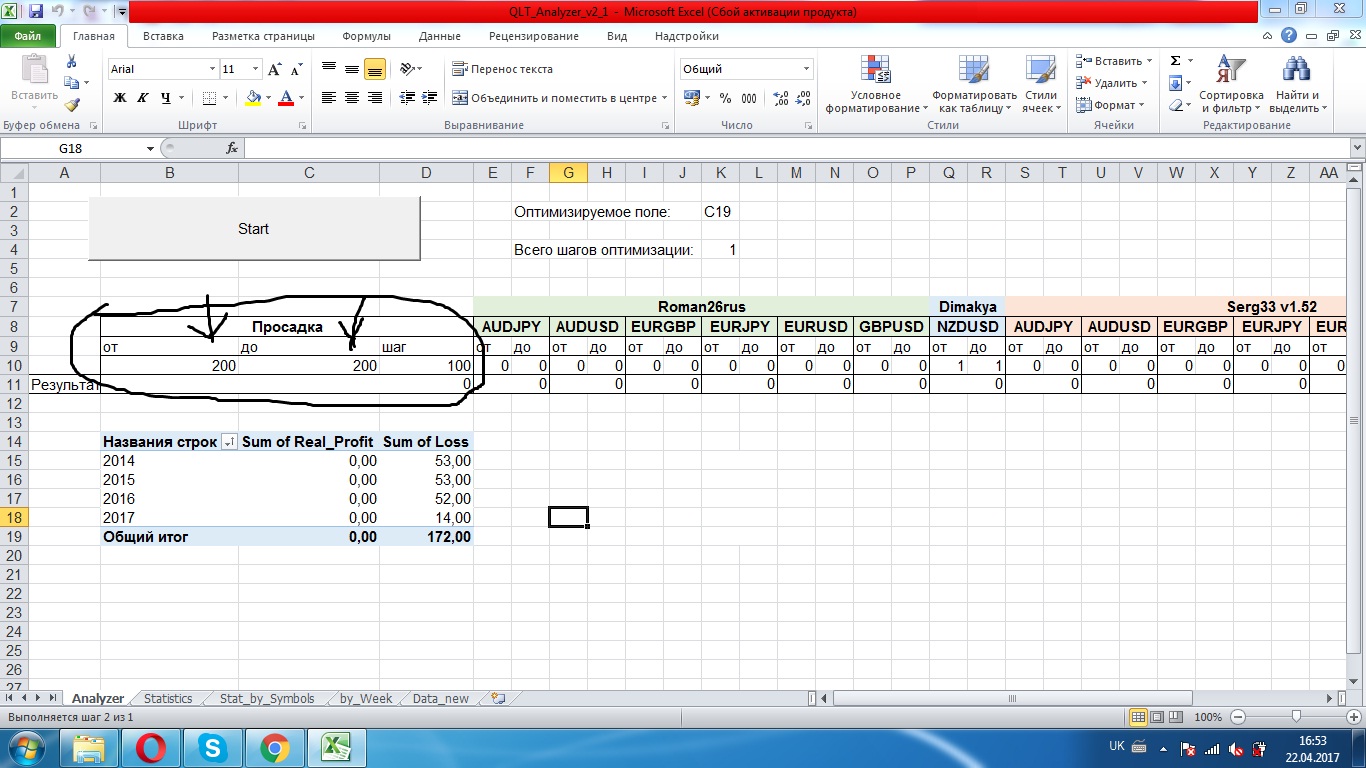Click Объединить и поместить в центре
The image size is (1366, 768).
tap(555, 98)
